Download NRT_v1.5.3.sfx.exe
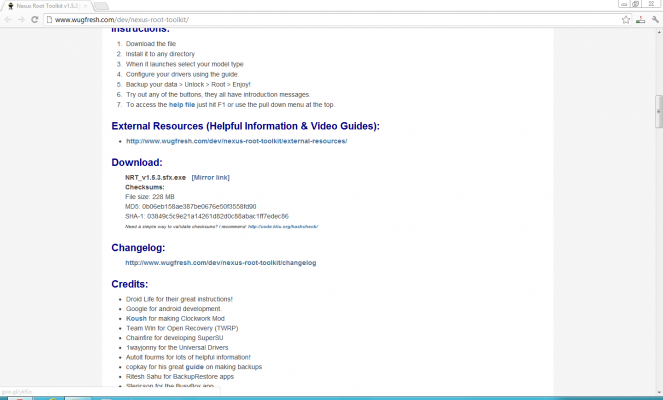663x400 pixels. pyautogui.click(x=155, y=177)
